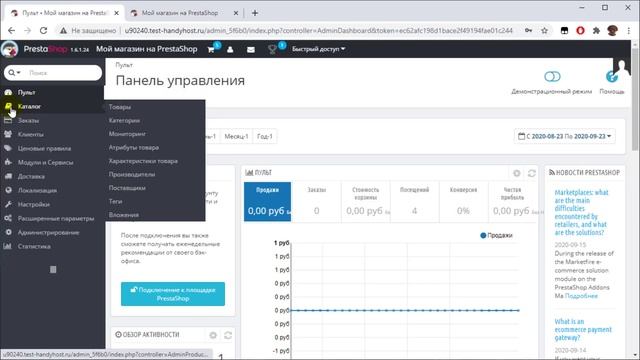Select the Месяц-1 period button
The width and height of the screenshot is (640, 360).
pyautogui.click(x=236, y=136)
